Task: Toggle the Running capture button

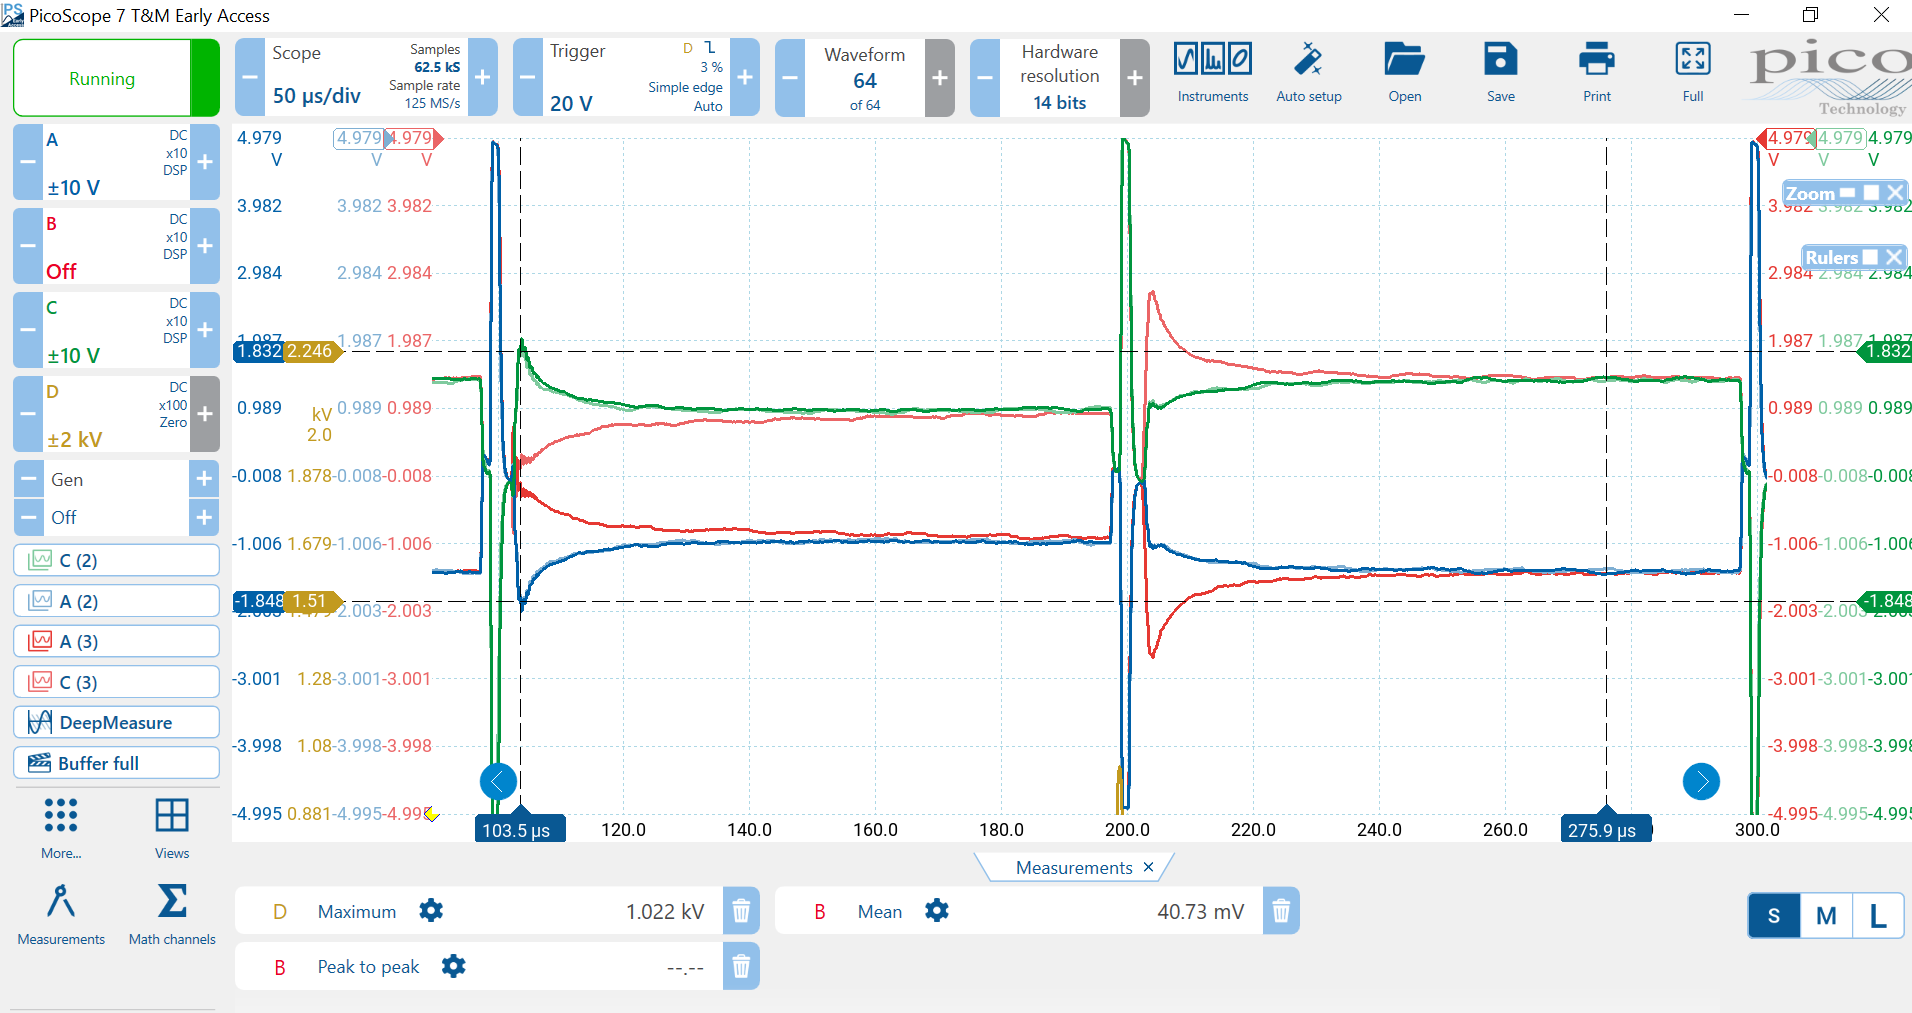Action: pos(102,78)
